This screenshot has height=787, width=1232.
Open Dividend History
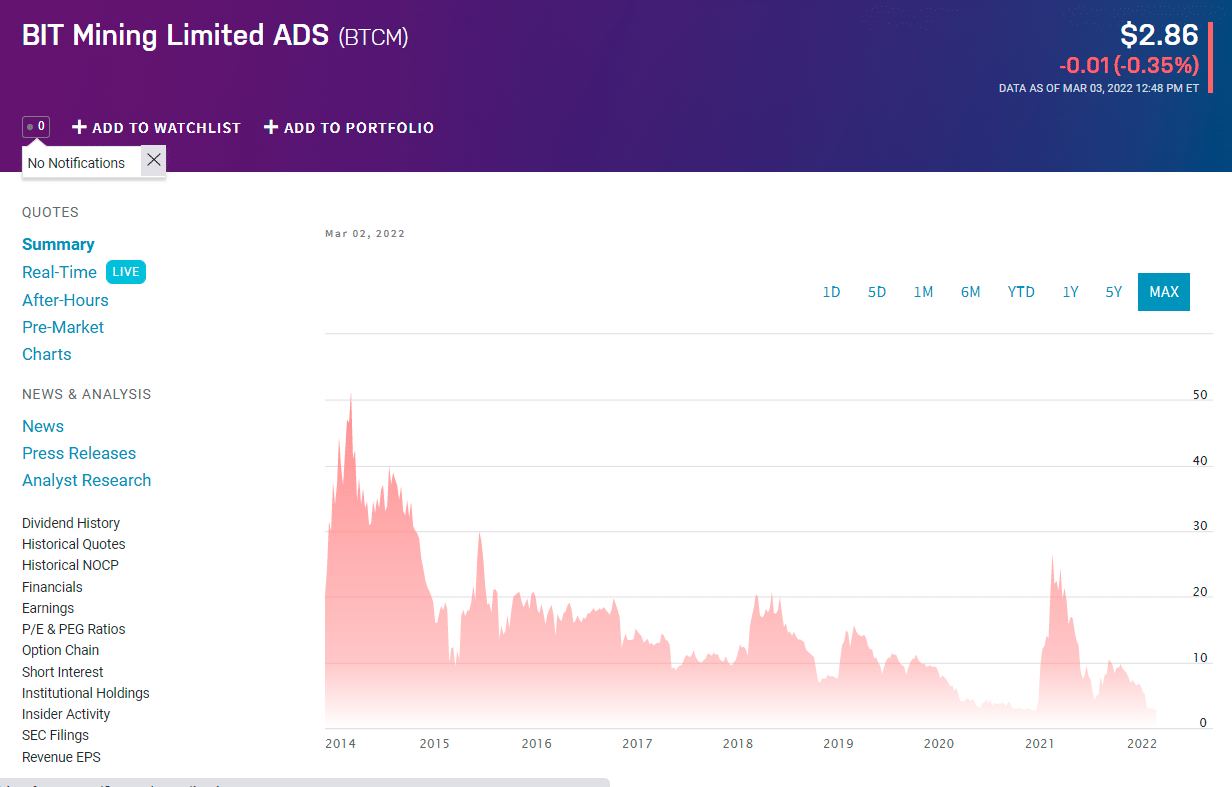point(71,523)
